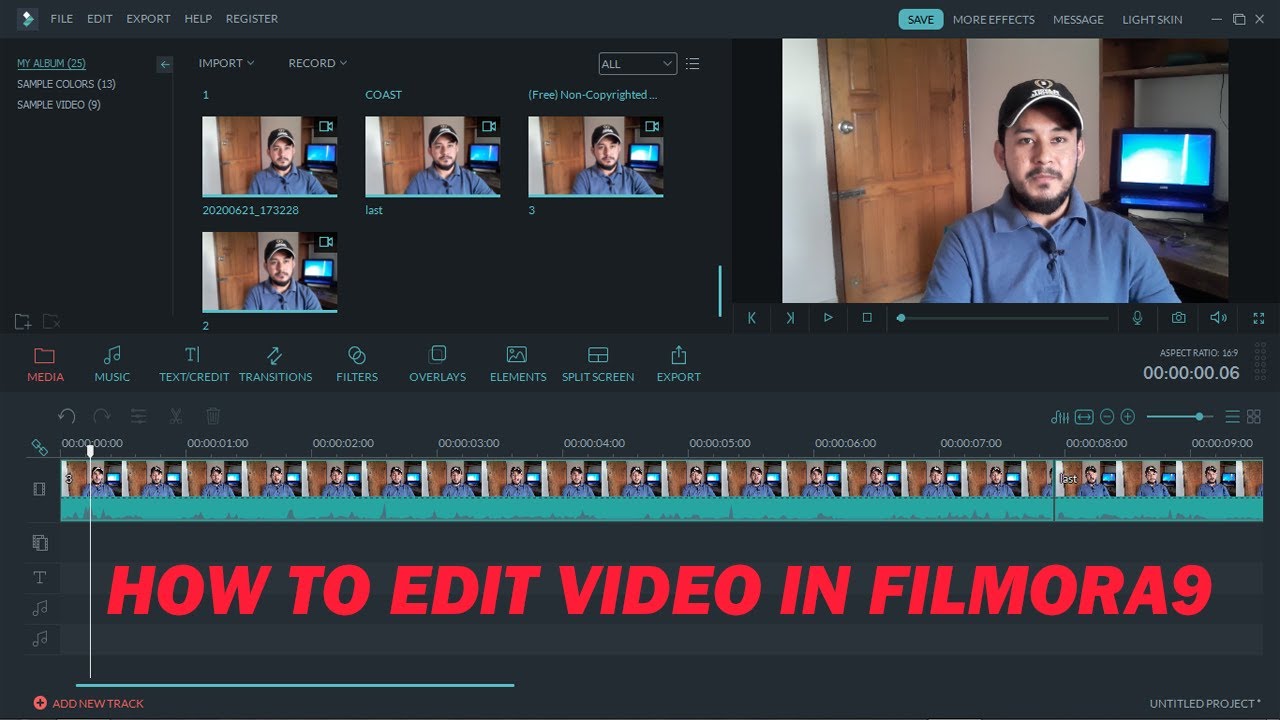Click the preview progress slider
Image resolution: width=1280 pixels, height=720 pixels.
pyautogui.click(x=1003, y=318)
